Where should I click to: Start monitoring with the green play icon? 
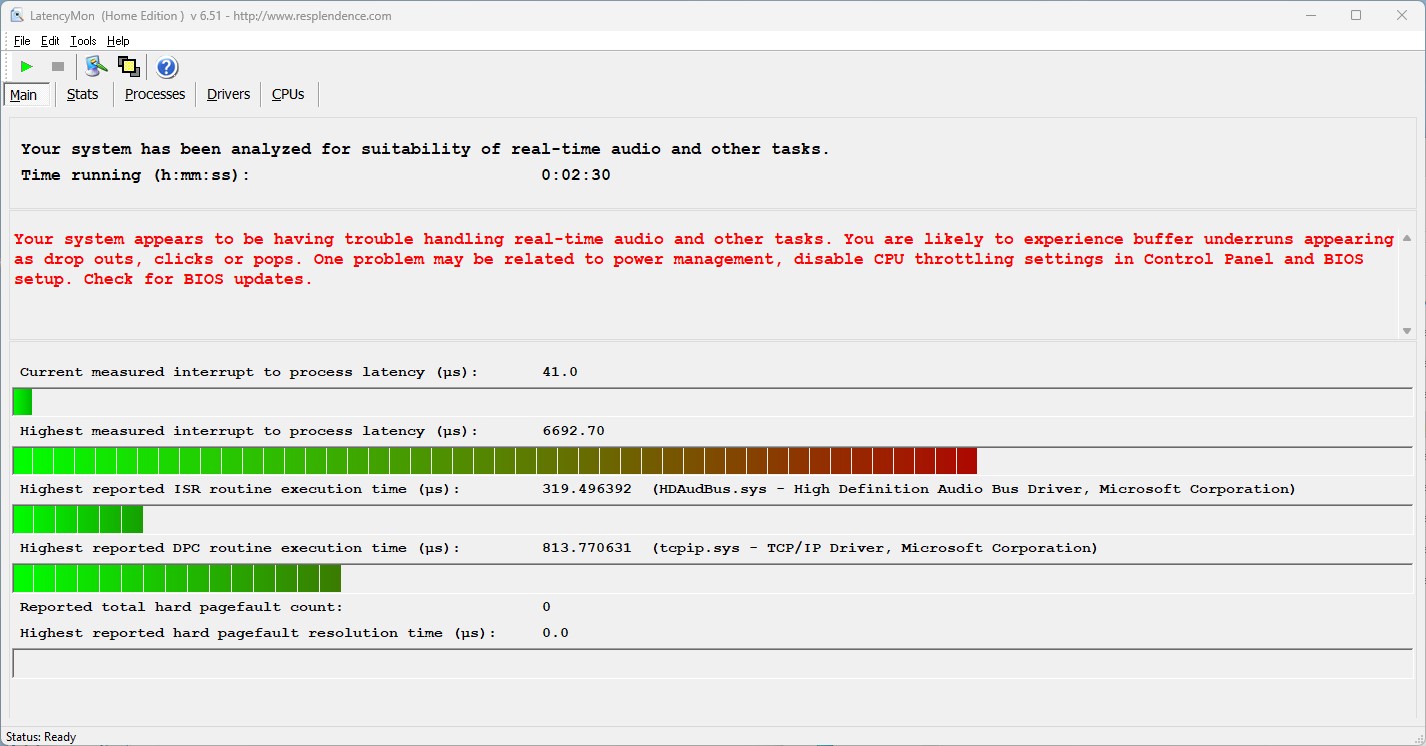pos(27,67)
